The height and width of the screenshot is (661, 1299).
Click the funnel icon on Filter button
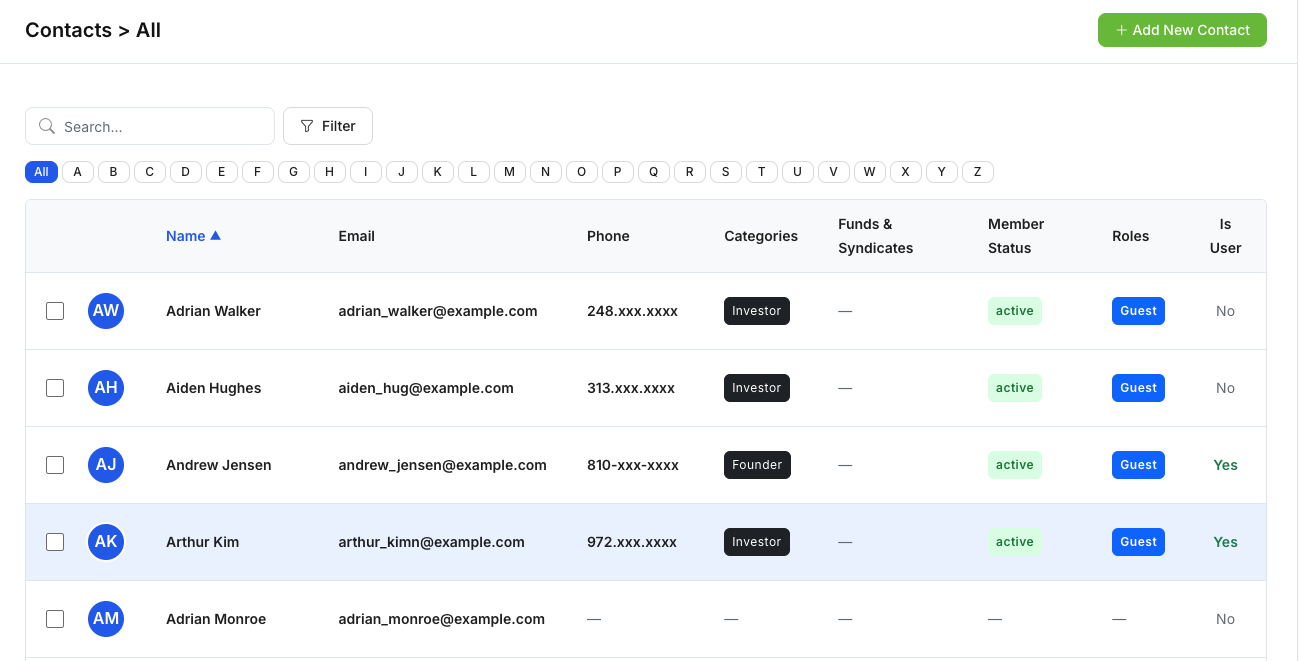(x=307, y=126)
